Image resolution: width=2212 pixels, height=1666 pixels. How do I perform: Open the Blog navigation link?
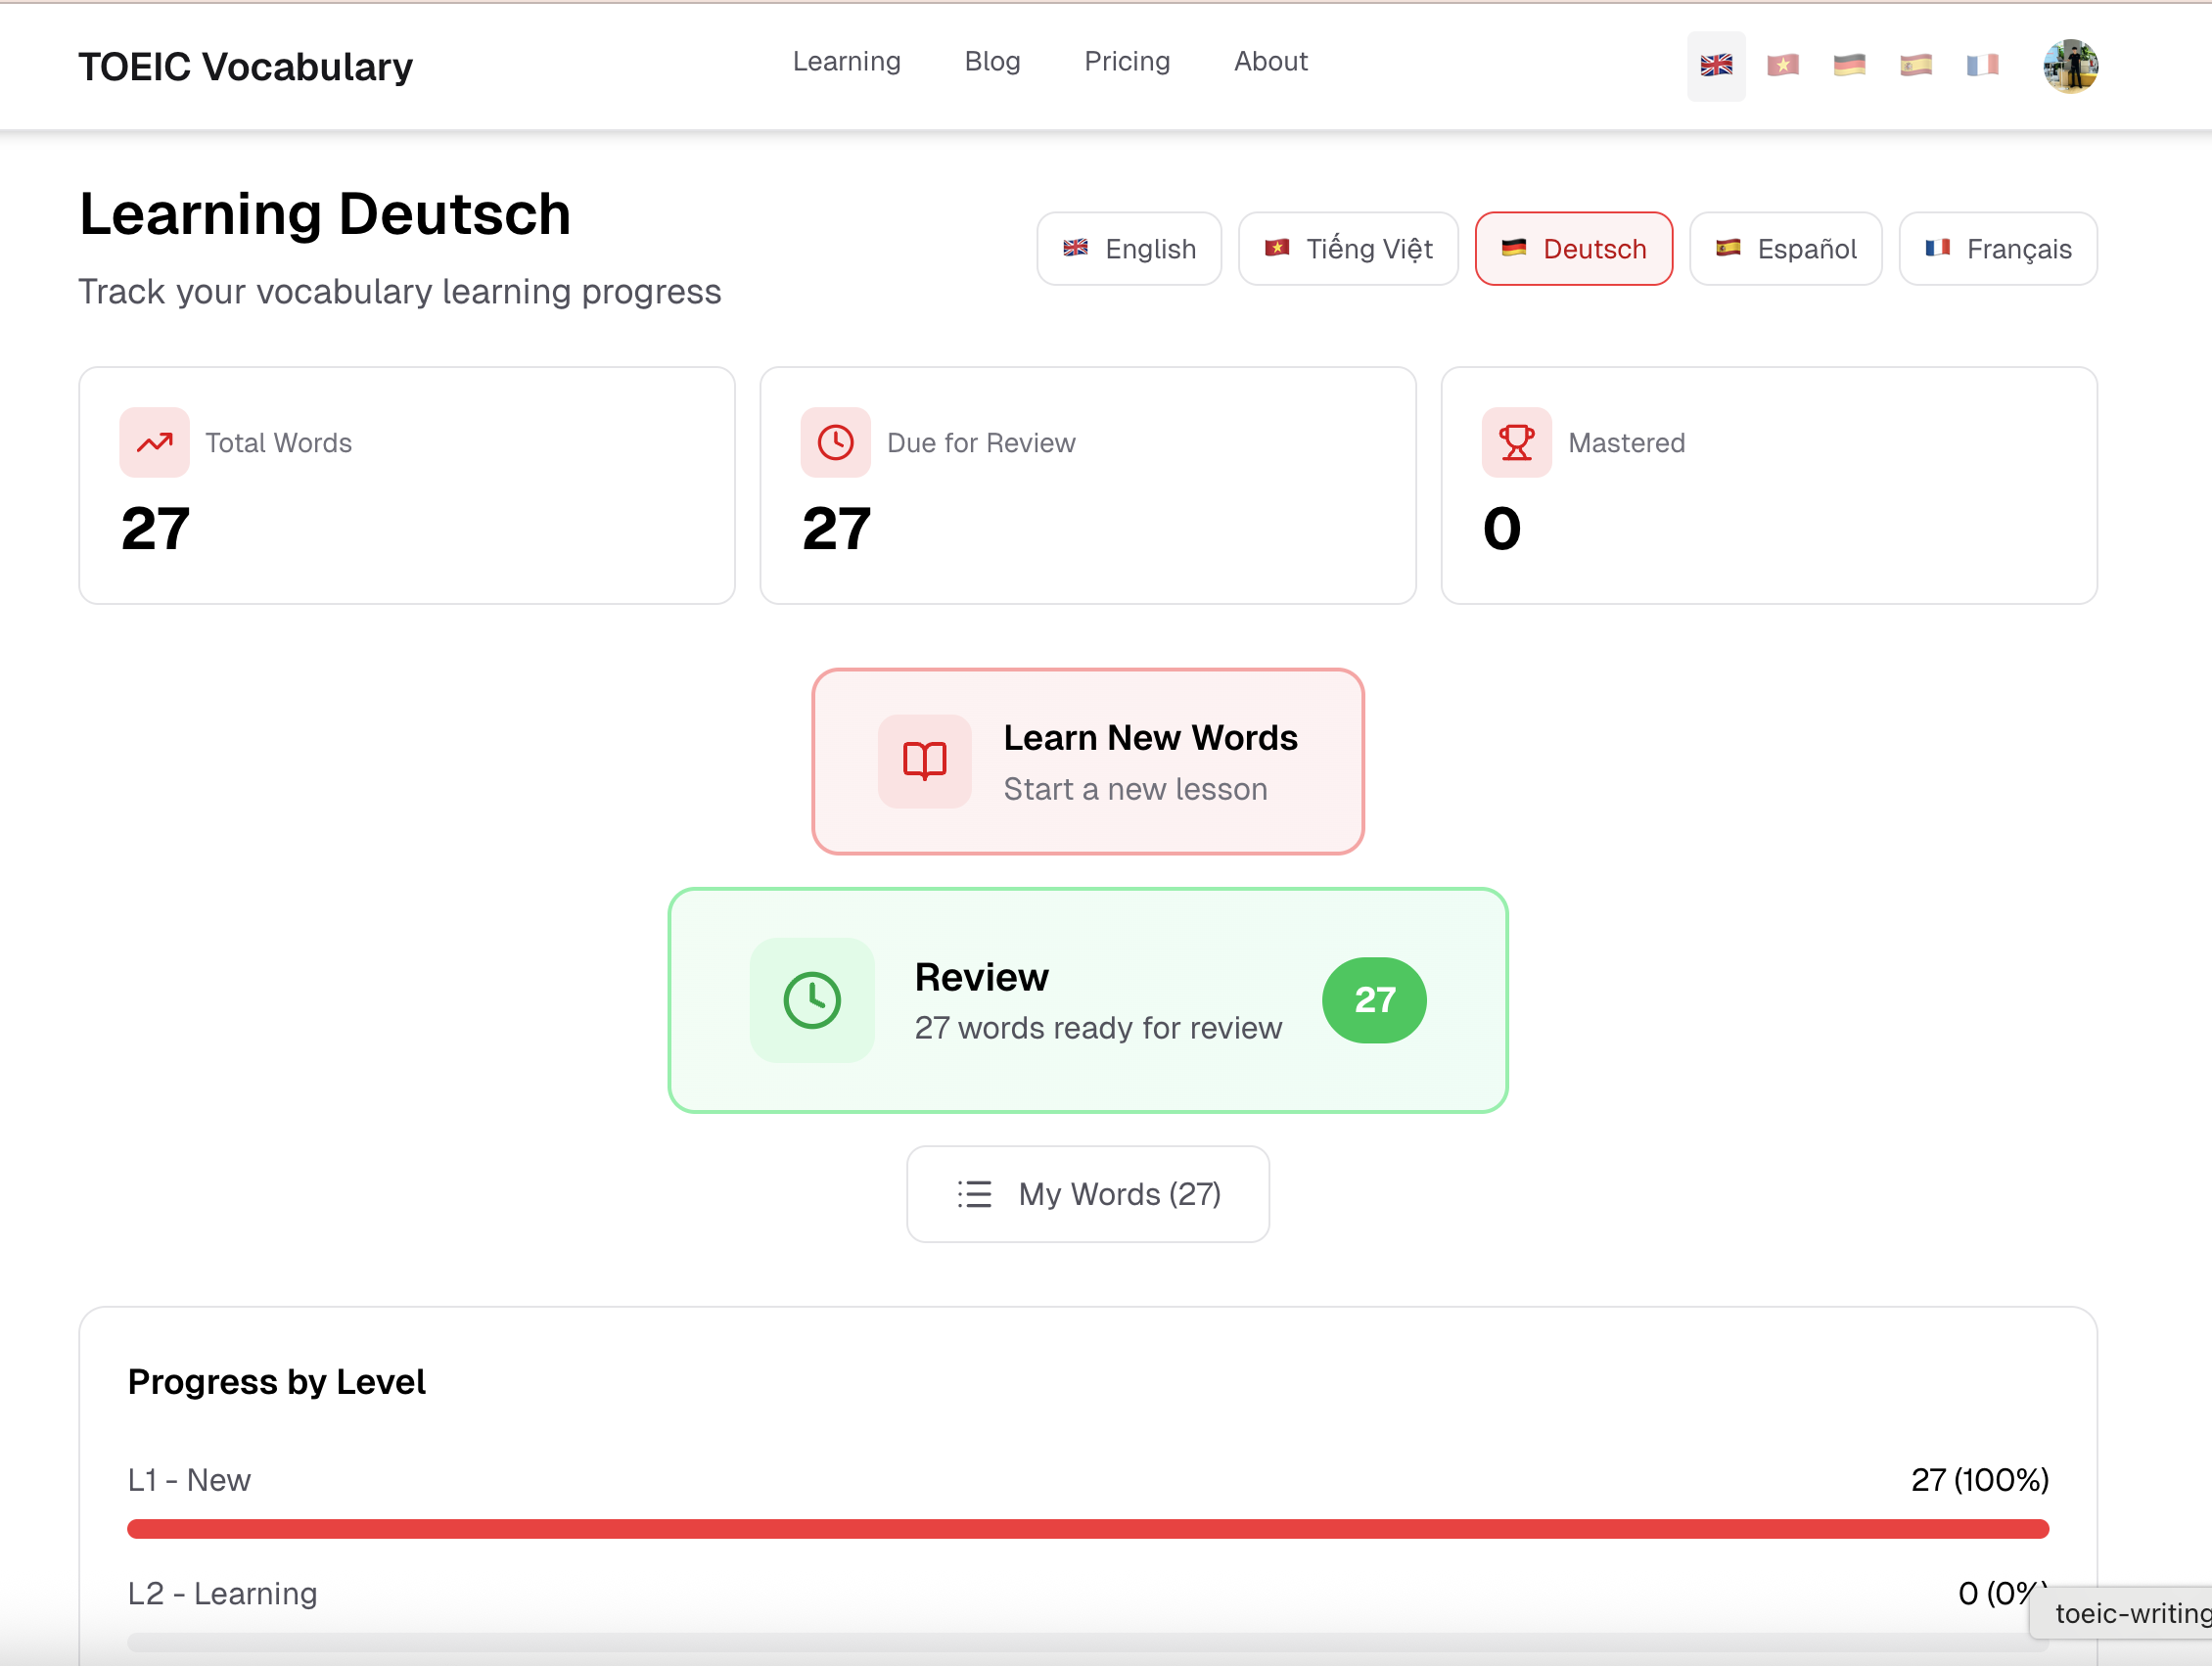coord(992,62)
